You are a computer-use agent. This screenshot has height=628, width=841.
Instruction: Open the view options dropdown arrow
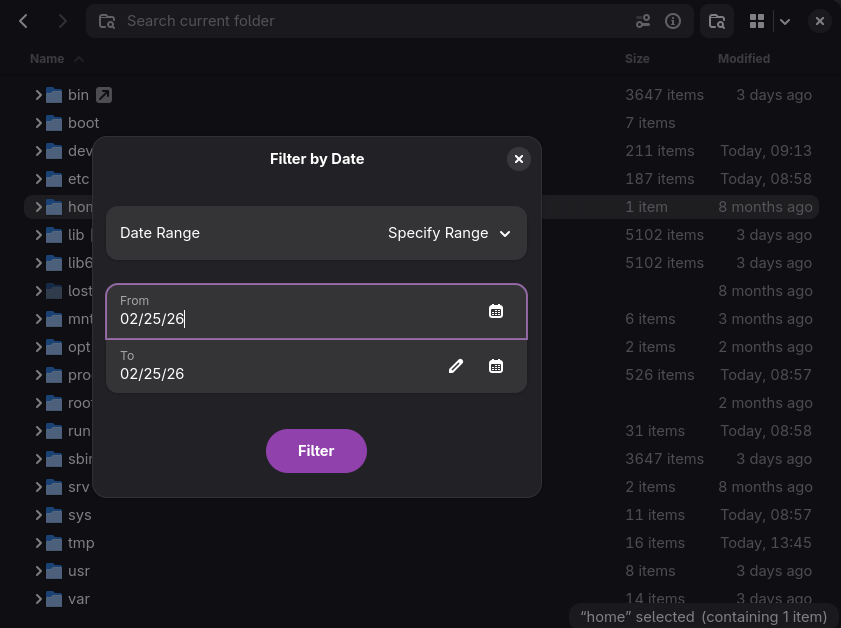785,21
